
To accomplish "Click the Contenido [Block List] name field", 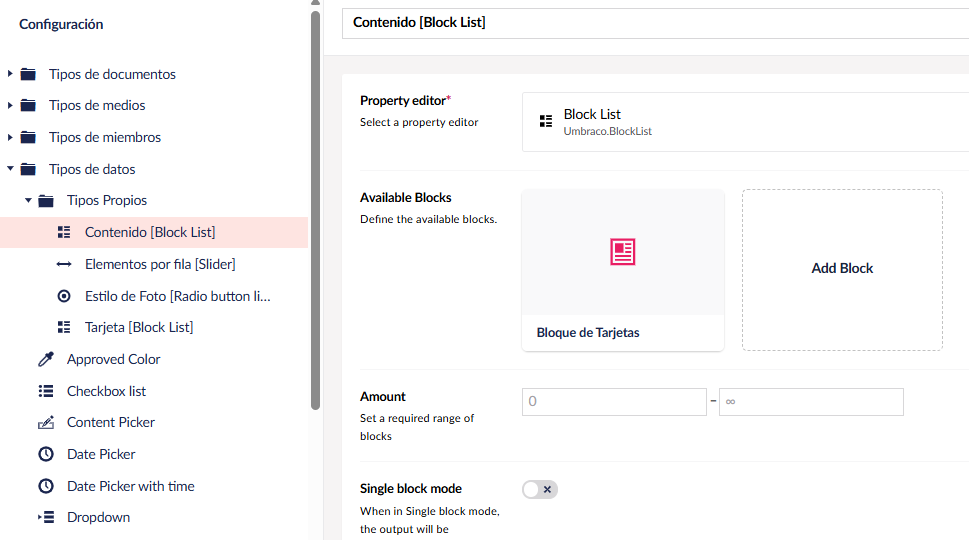I will coord(655,23).
